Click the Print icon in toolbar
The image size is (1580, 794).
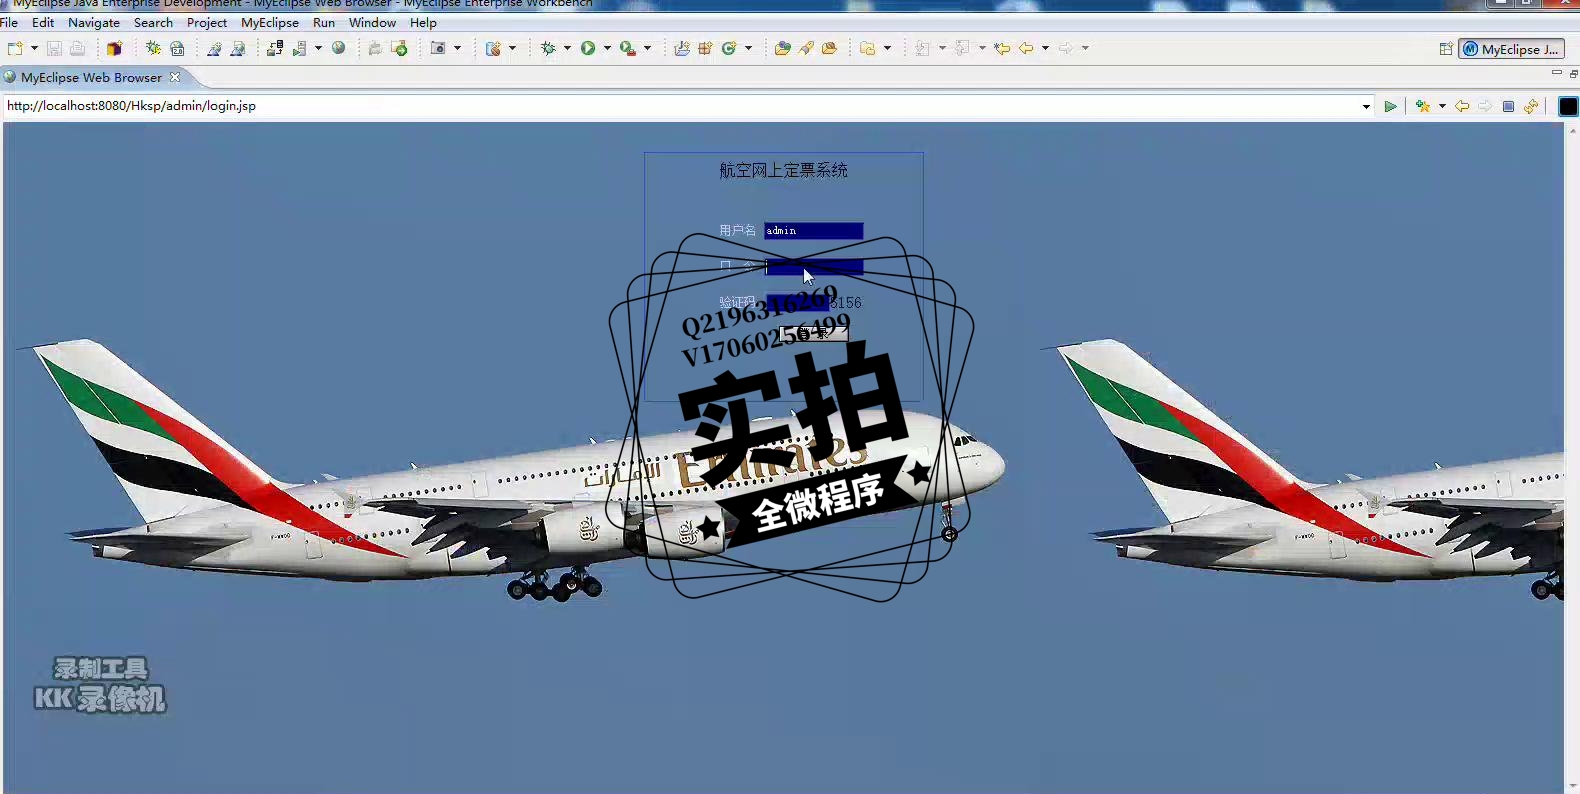pos(77,48)
